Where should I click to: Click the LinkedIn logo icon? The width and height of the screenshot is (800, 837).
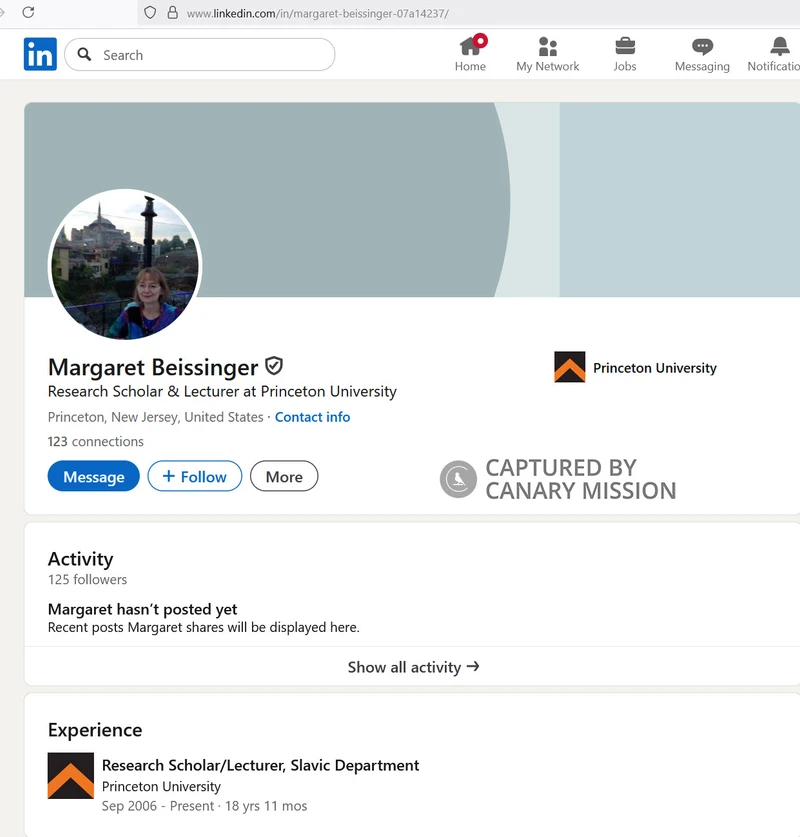[x=40, y=54]
